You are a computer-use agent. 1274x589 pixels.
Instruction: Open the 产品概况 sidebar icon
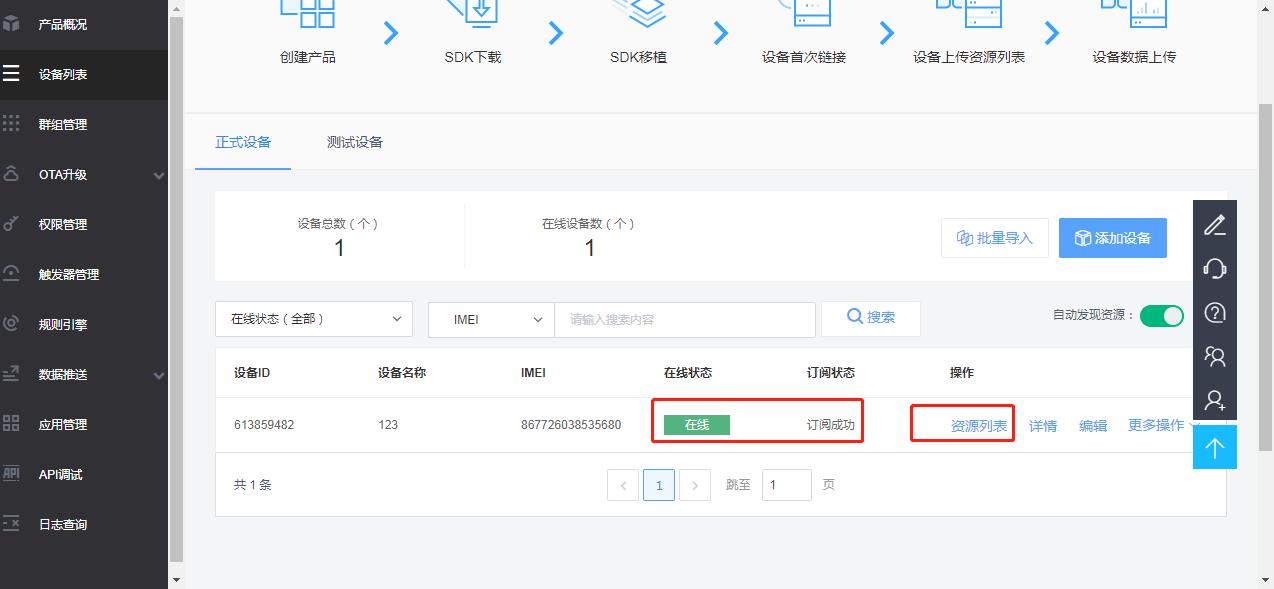click(14, 24)
